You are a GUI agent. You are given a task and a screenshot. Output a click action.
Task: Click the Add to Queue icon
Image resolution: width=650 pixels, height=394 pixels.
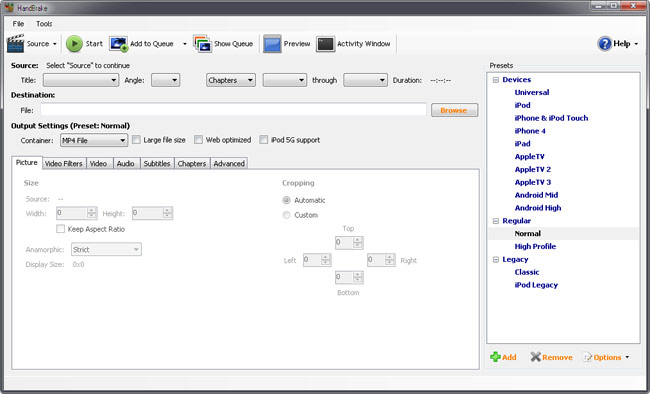[119, 44]
